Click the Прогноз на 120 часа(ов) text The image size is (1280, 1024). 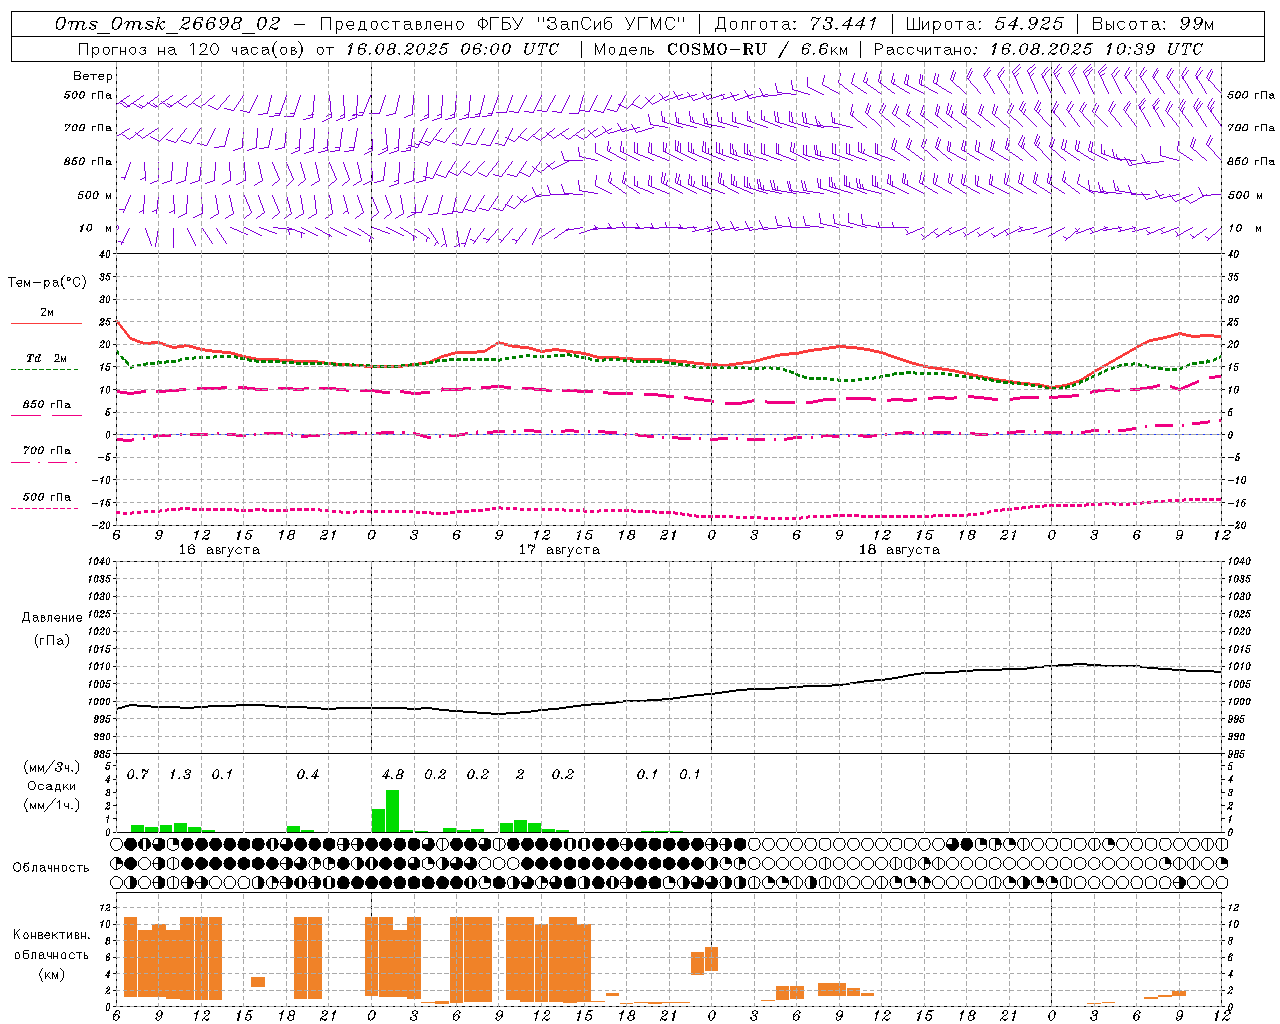pos(191,48)
